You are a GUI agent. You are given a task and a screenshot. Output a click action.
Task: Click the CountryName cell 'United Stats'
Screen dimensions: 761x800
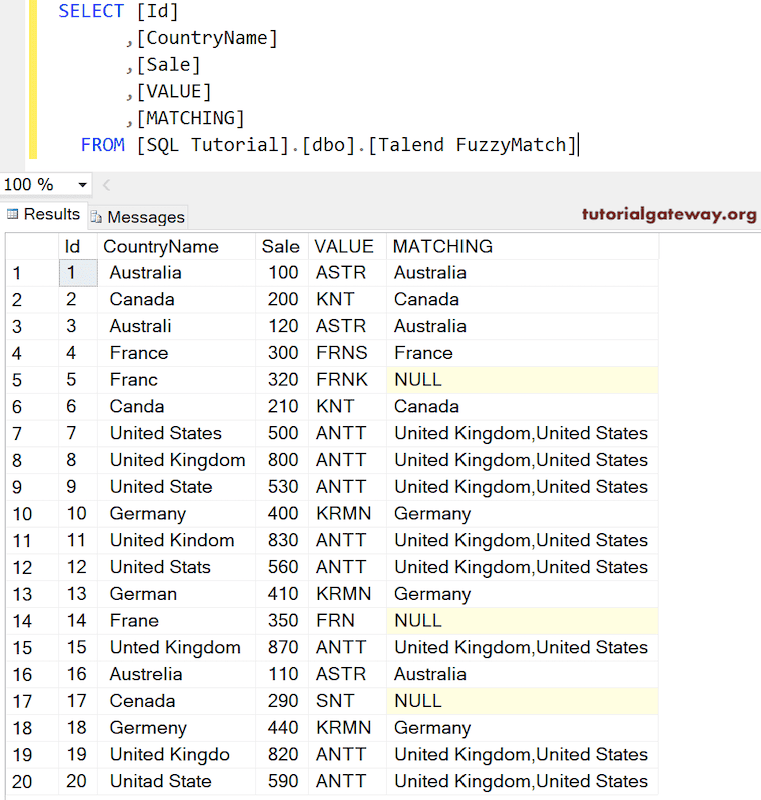point(176,567)
